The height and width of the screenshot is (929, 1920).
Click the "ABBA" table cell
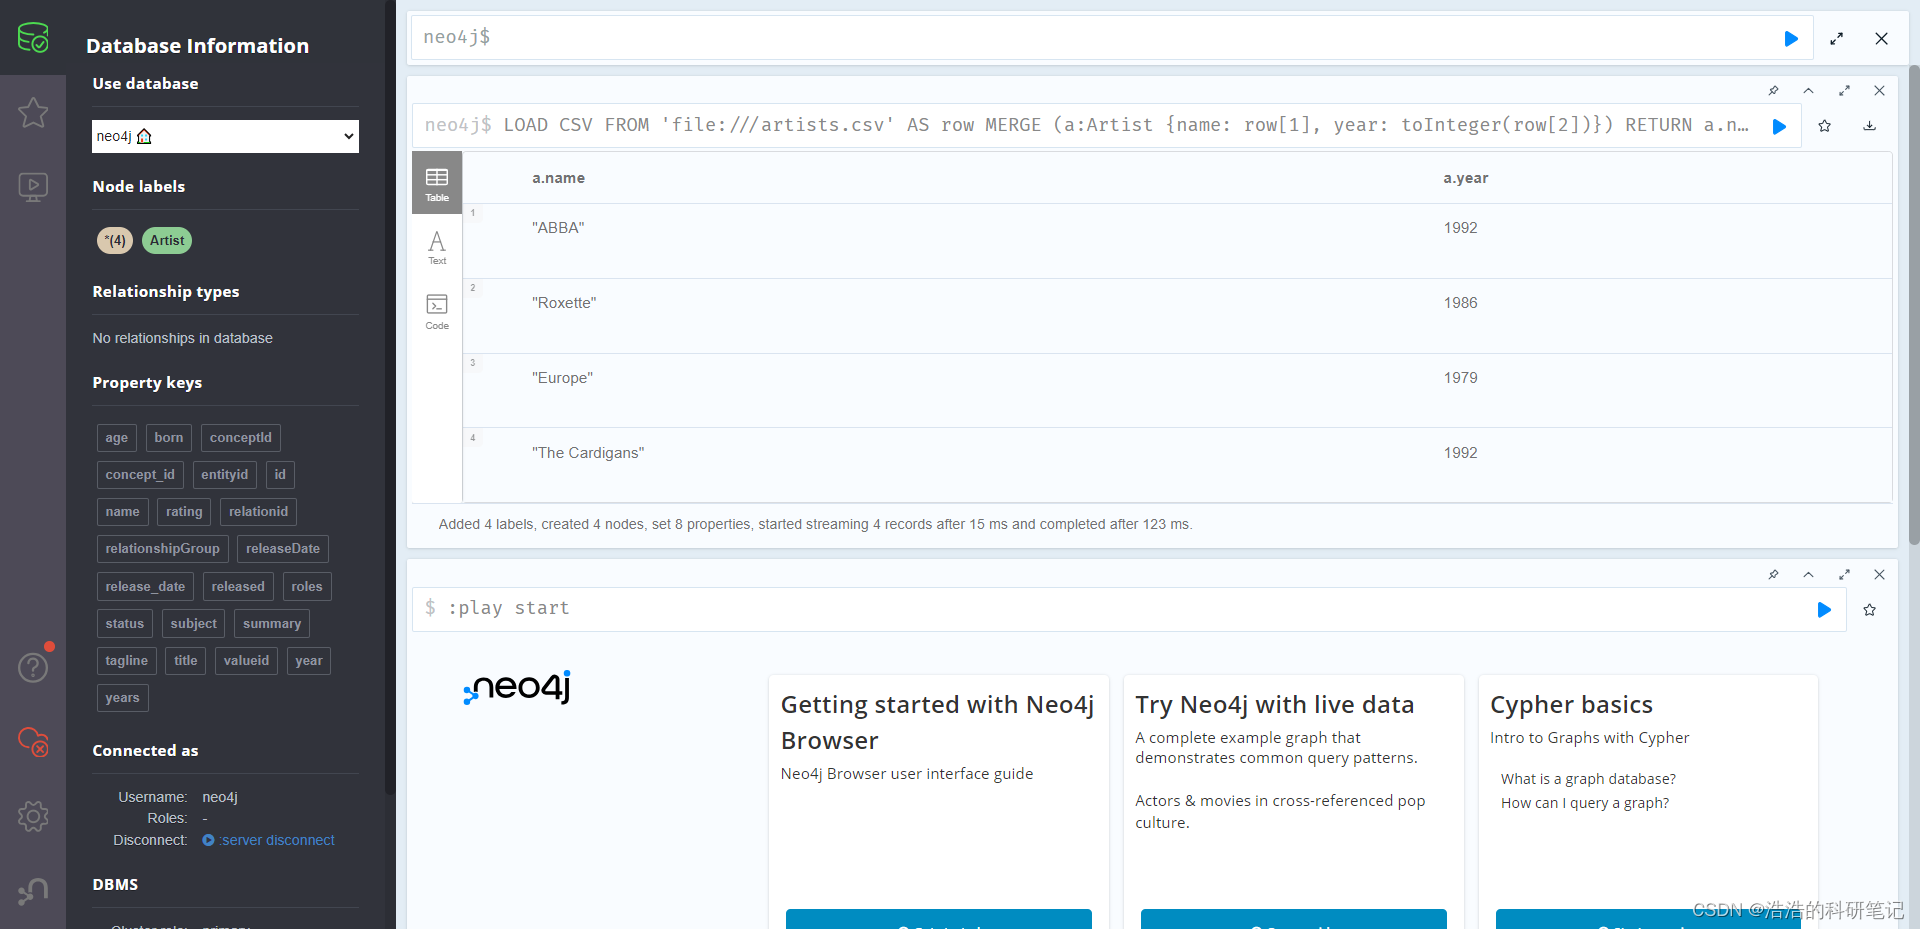tap(558, 228)
